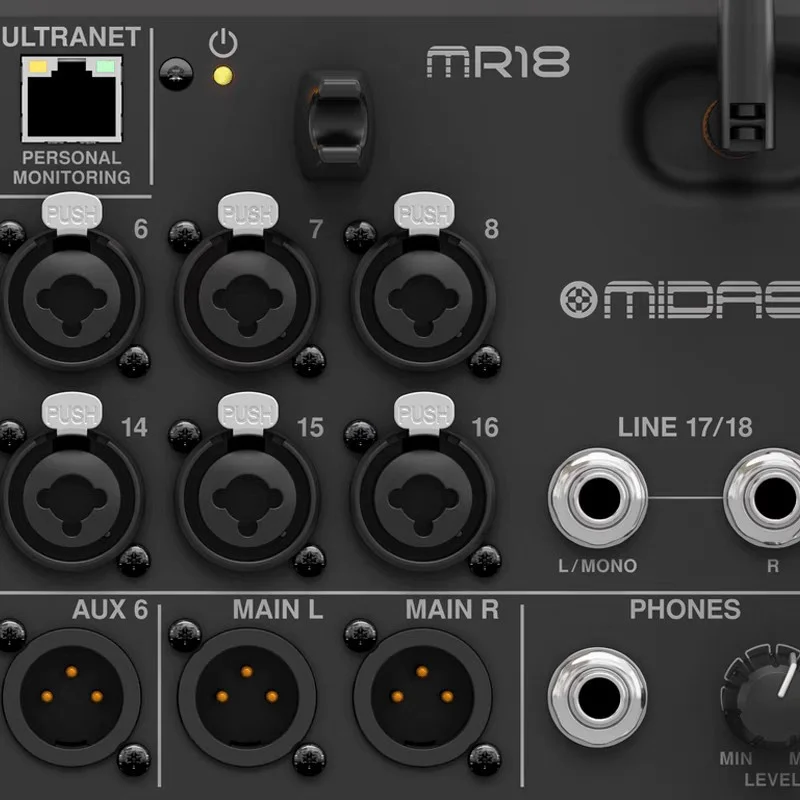
Task: Click the MR18 model logo
Action: tap(498, 62)
